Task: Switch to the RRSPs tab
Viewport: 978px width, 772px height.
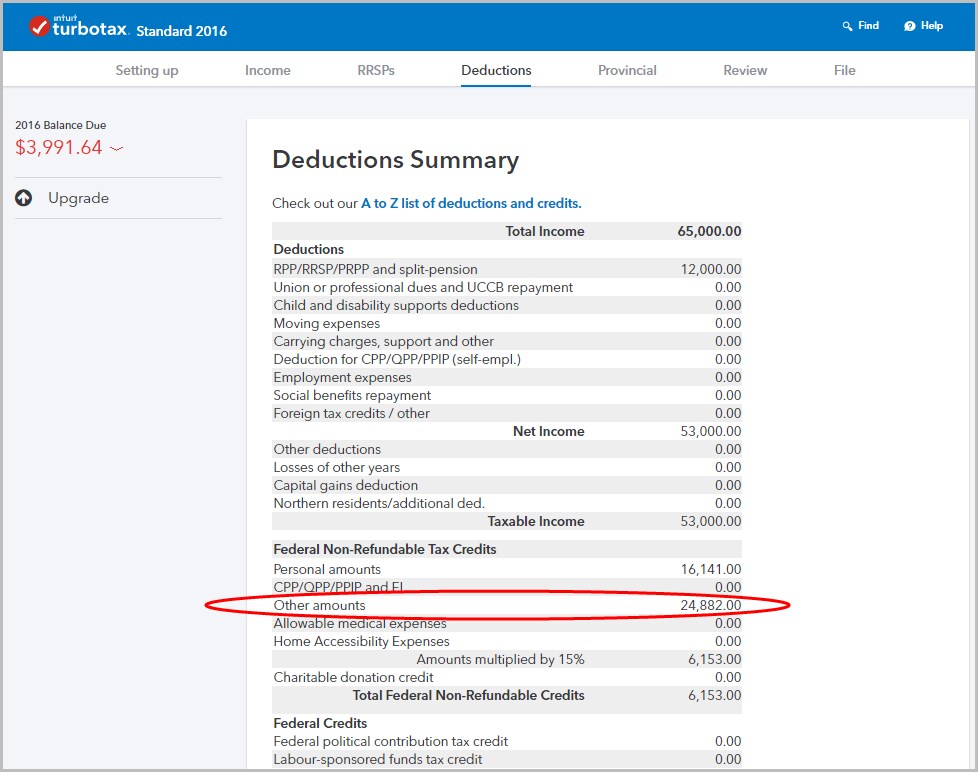Action: (x=376, y=70)
